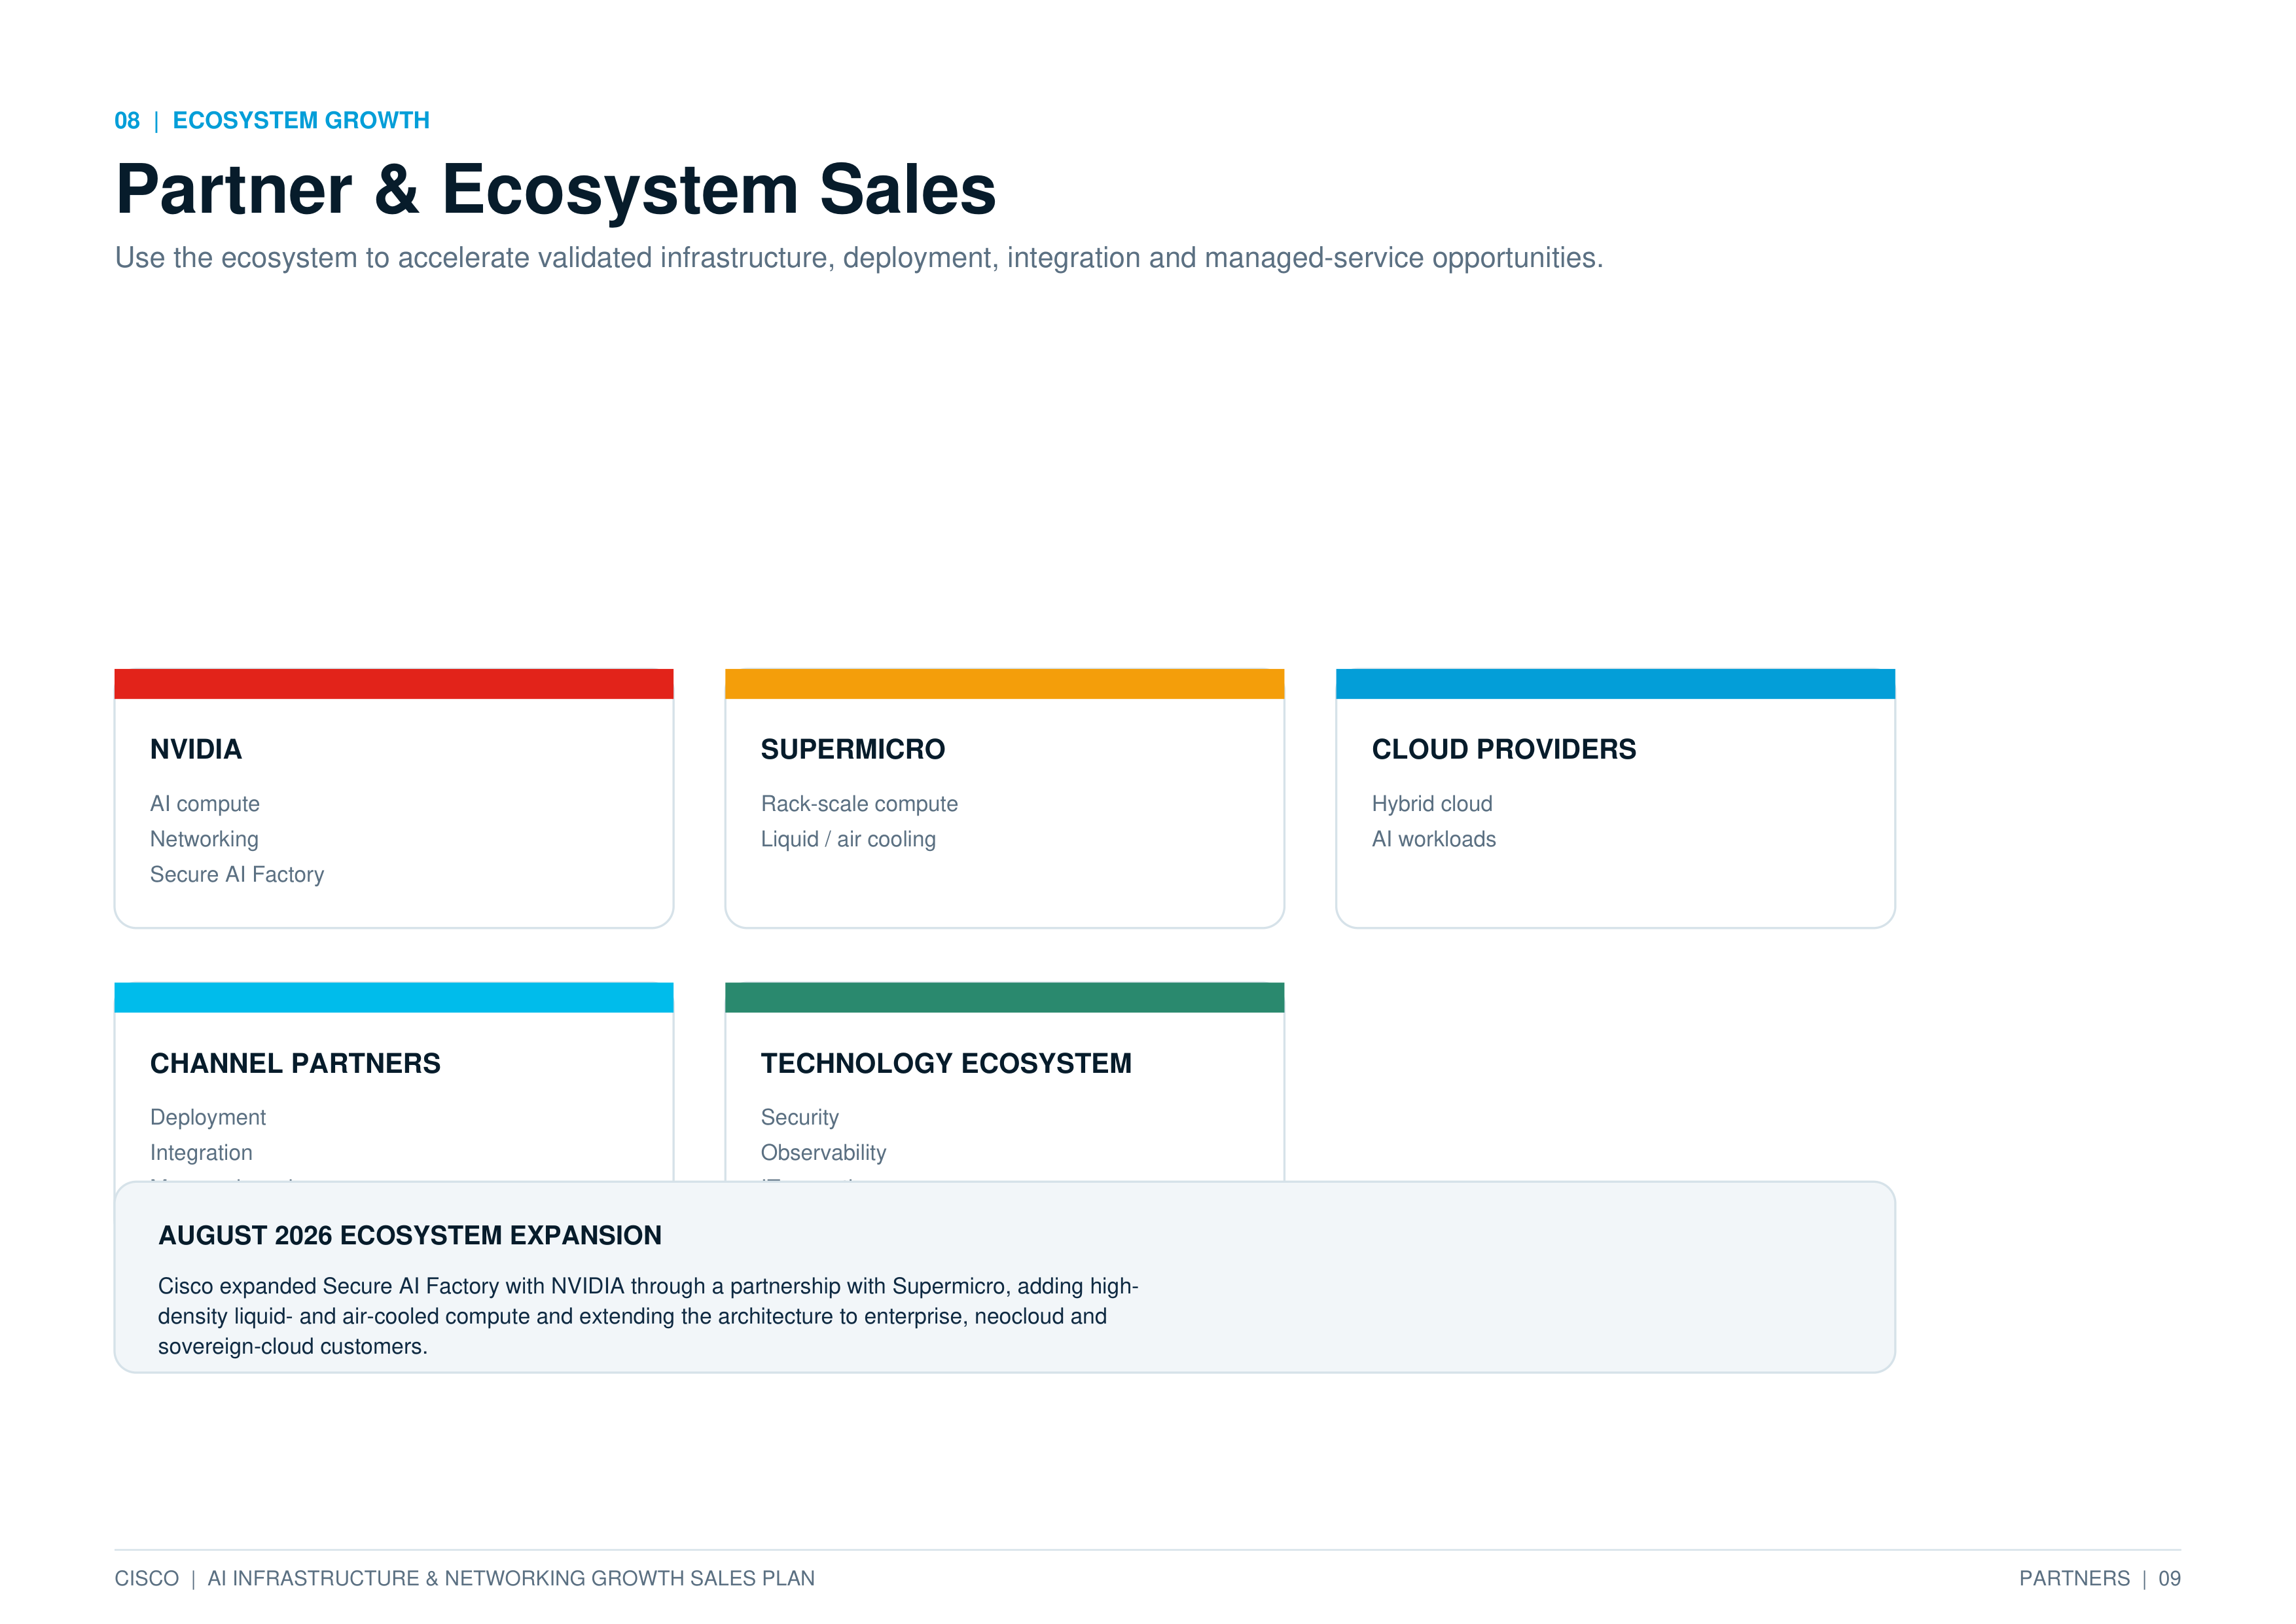Select 'Hybrid cloud' text
Image resolution: width=2296 pixels, height=1624 pixels.
pos(1432,804)
